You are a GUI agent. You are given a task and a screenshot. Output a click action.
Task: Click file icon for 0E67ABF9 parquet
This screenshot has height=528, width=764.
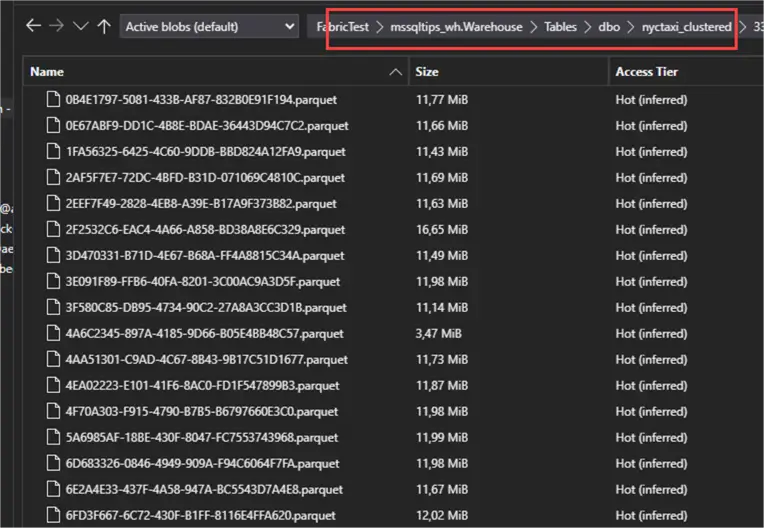pos(53,125)
